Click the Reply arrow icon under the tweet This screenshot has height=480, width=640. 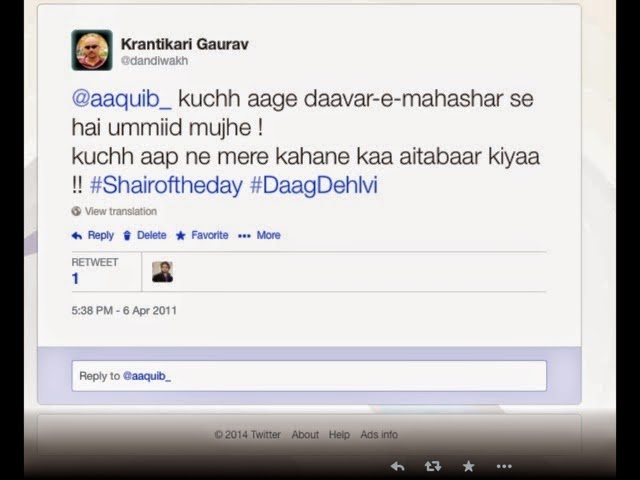click(77, 236)
